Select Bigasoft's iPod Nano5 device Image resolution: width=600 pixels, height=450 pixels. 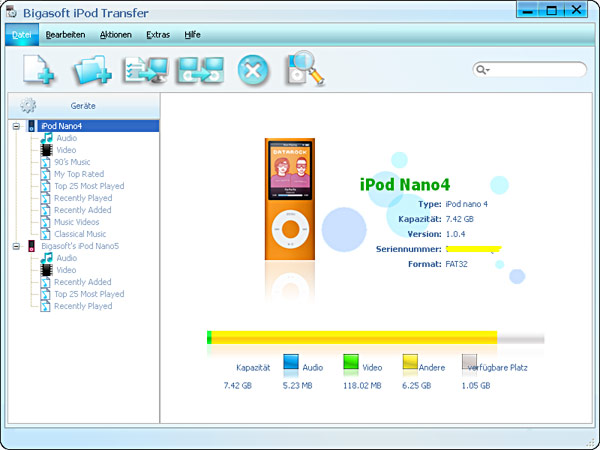(x=80, y=246)
